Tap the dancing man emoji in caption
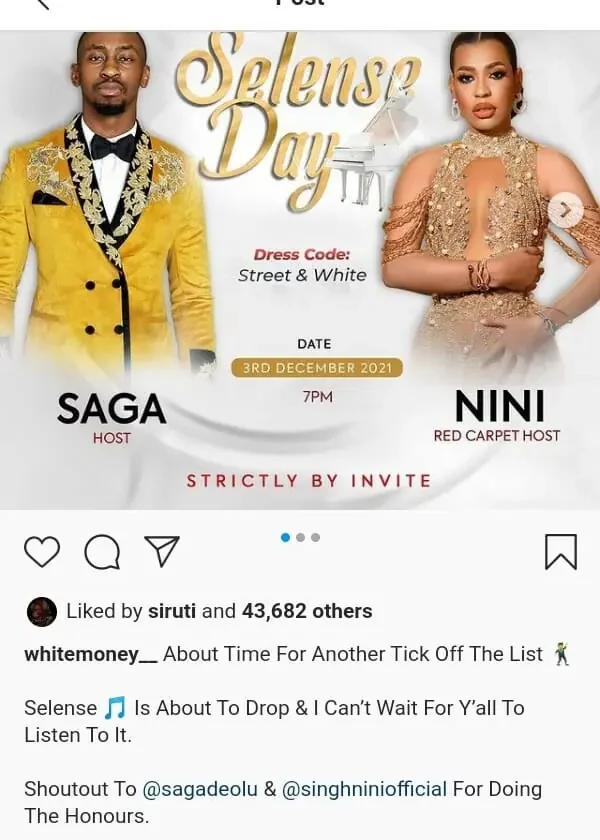The height and width of the screenshot is (840, 600). tap(561, 654)
